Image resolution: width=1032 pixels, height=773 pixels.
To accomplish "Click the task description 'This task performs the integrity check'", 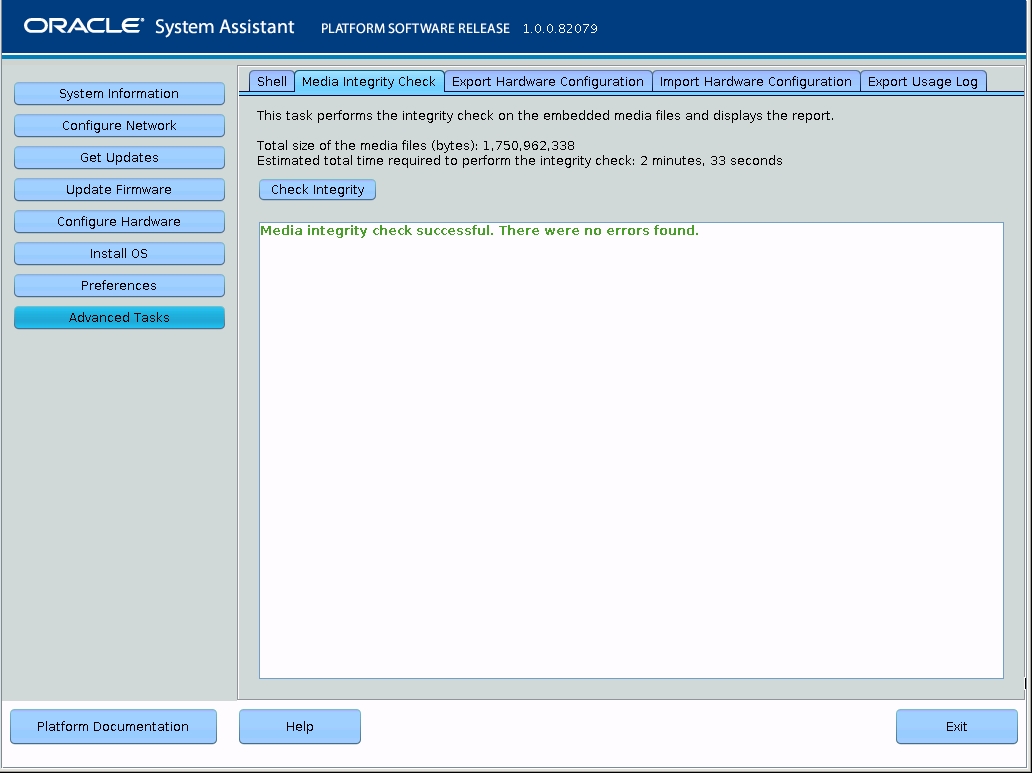I will [545, 116].
